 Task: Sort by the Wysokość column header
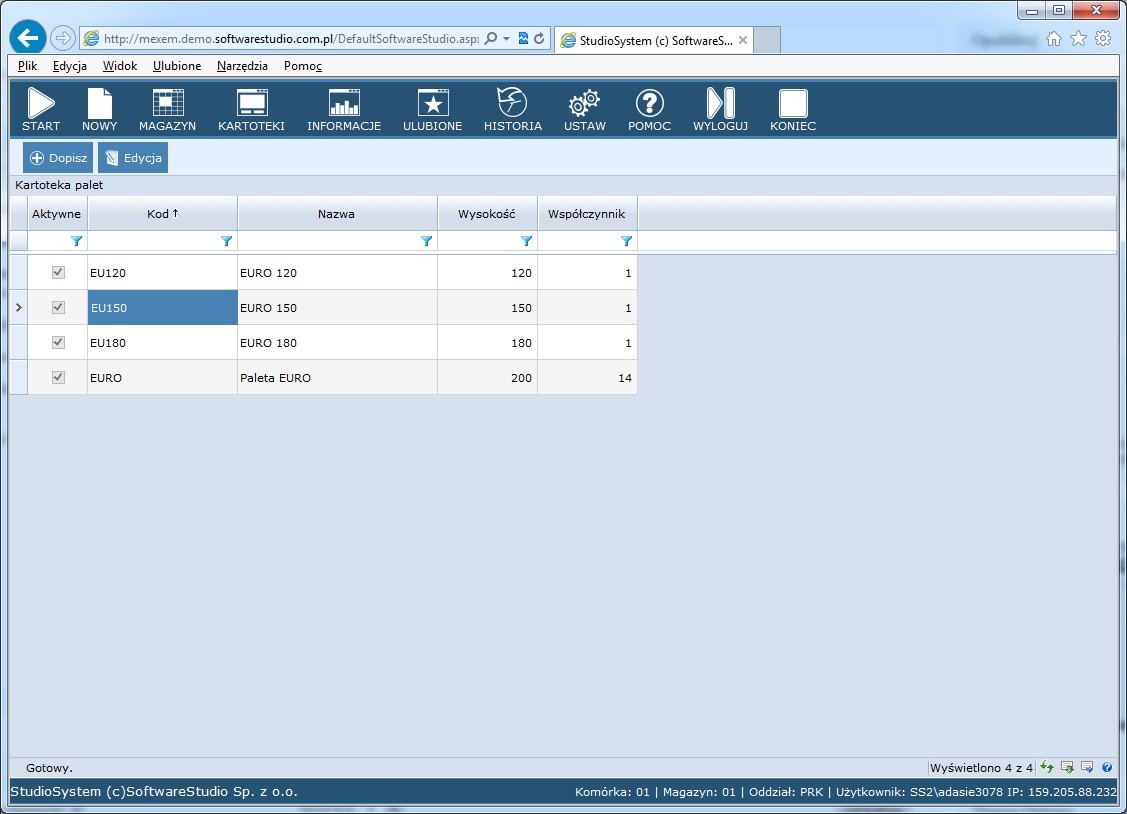coord(487,213)
